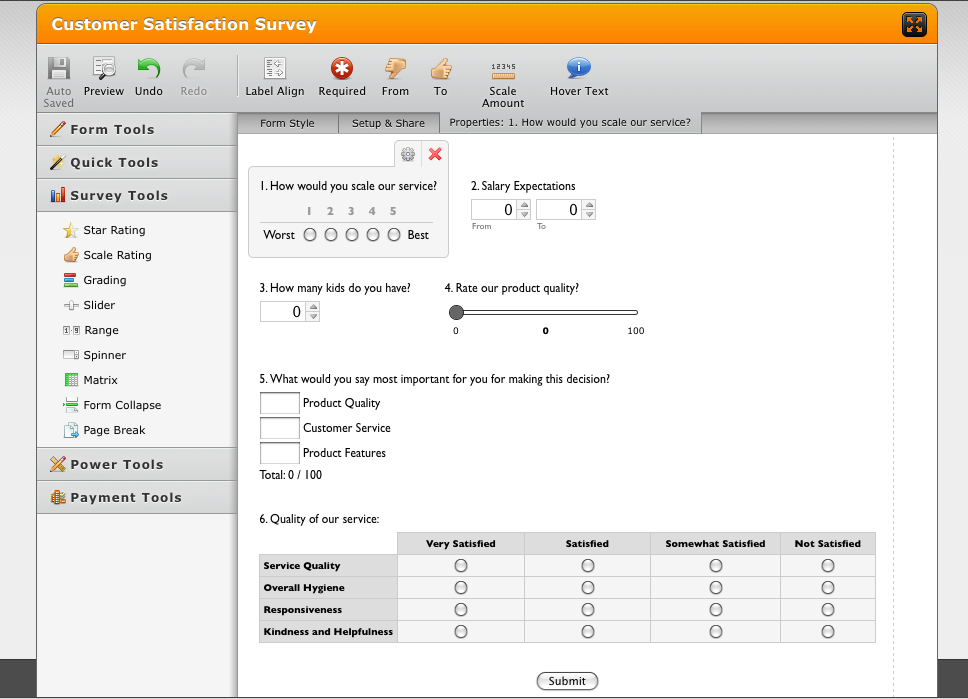
Task: Open the Setup & Share tab
Action: coord(388,123)
